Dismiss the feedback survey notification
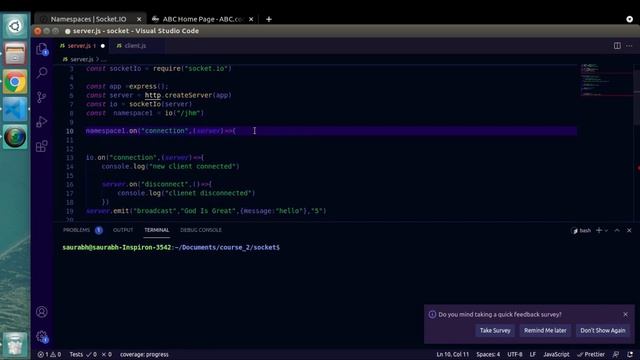 coord(625,314)
